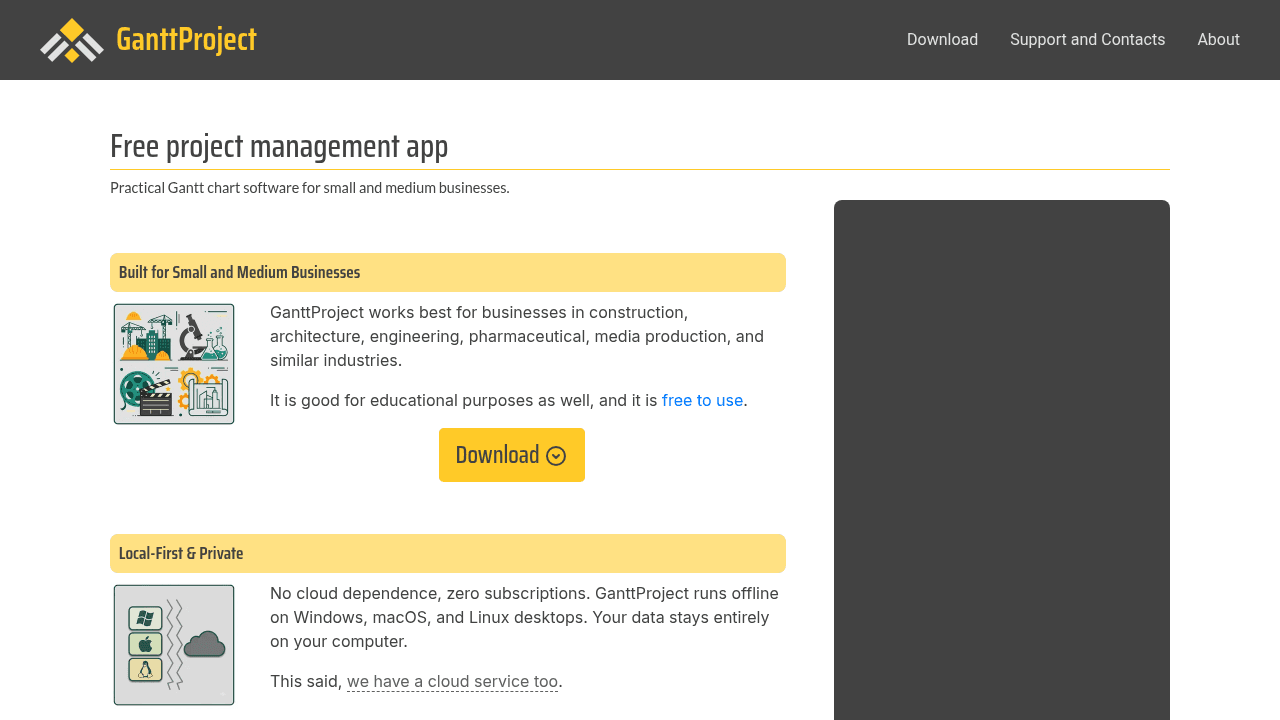Viewport: 1280px width, 720px height.
Task: Click the paragraph starting "GanttProject works best"
Action: pyautogui.click(x=517, y=336)
